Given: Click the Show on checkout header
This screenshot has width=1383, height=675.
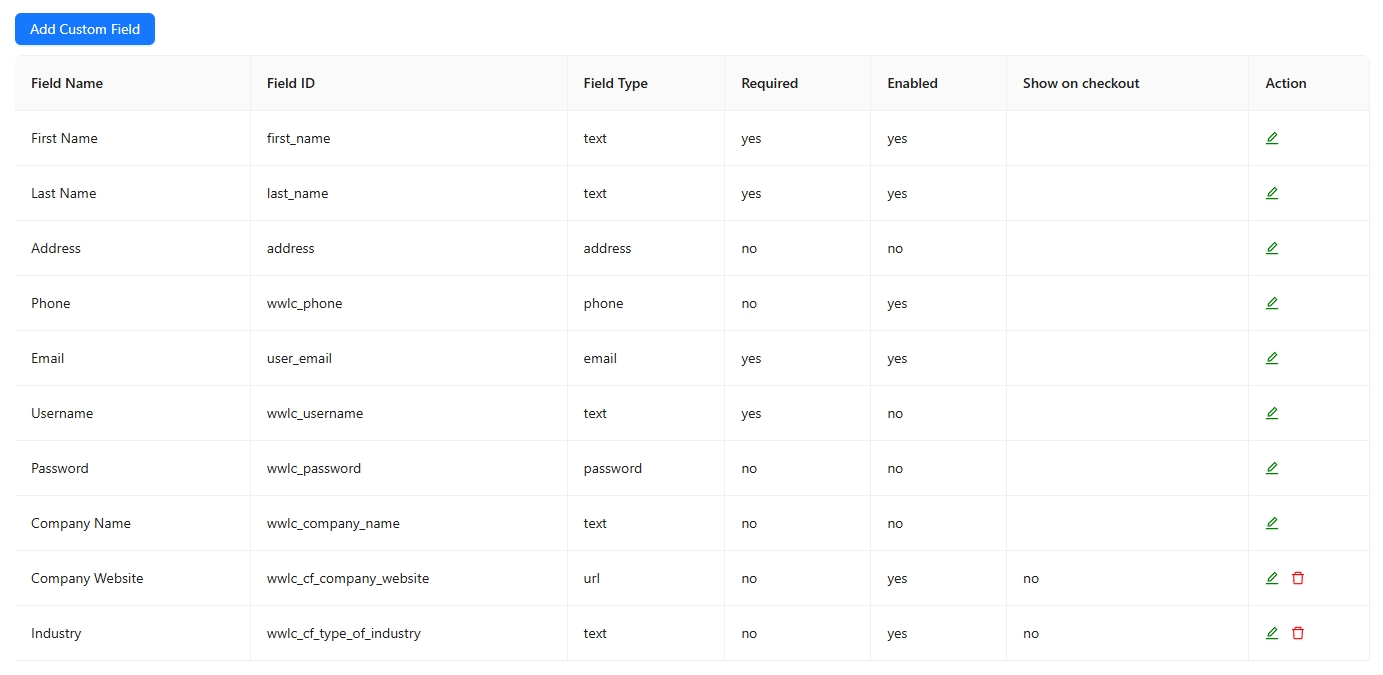Looking at the screenshot, I should click(x=1081, y=83).
